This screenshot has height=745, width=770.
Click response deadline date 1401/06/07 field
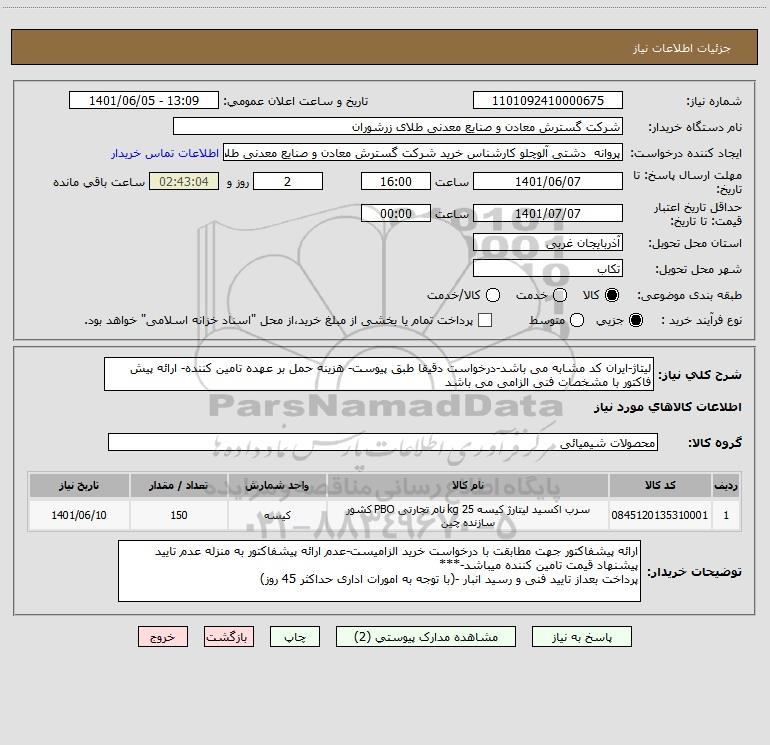[548, 181]
